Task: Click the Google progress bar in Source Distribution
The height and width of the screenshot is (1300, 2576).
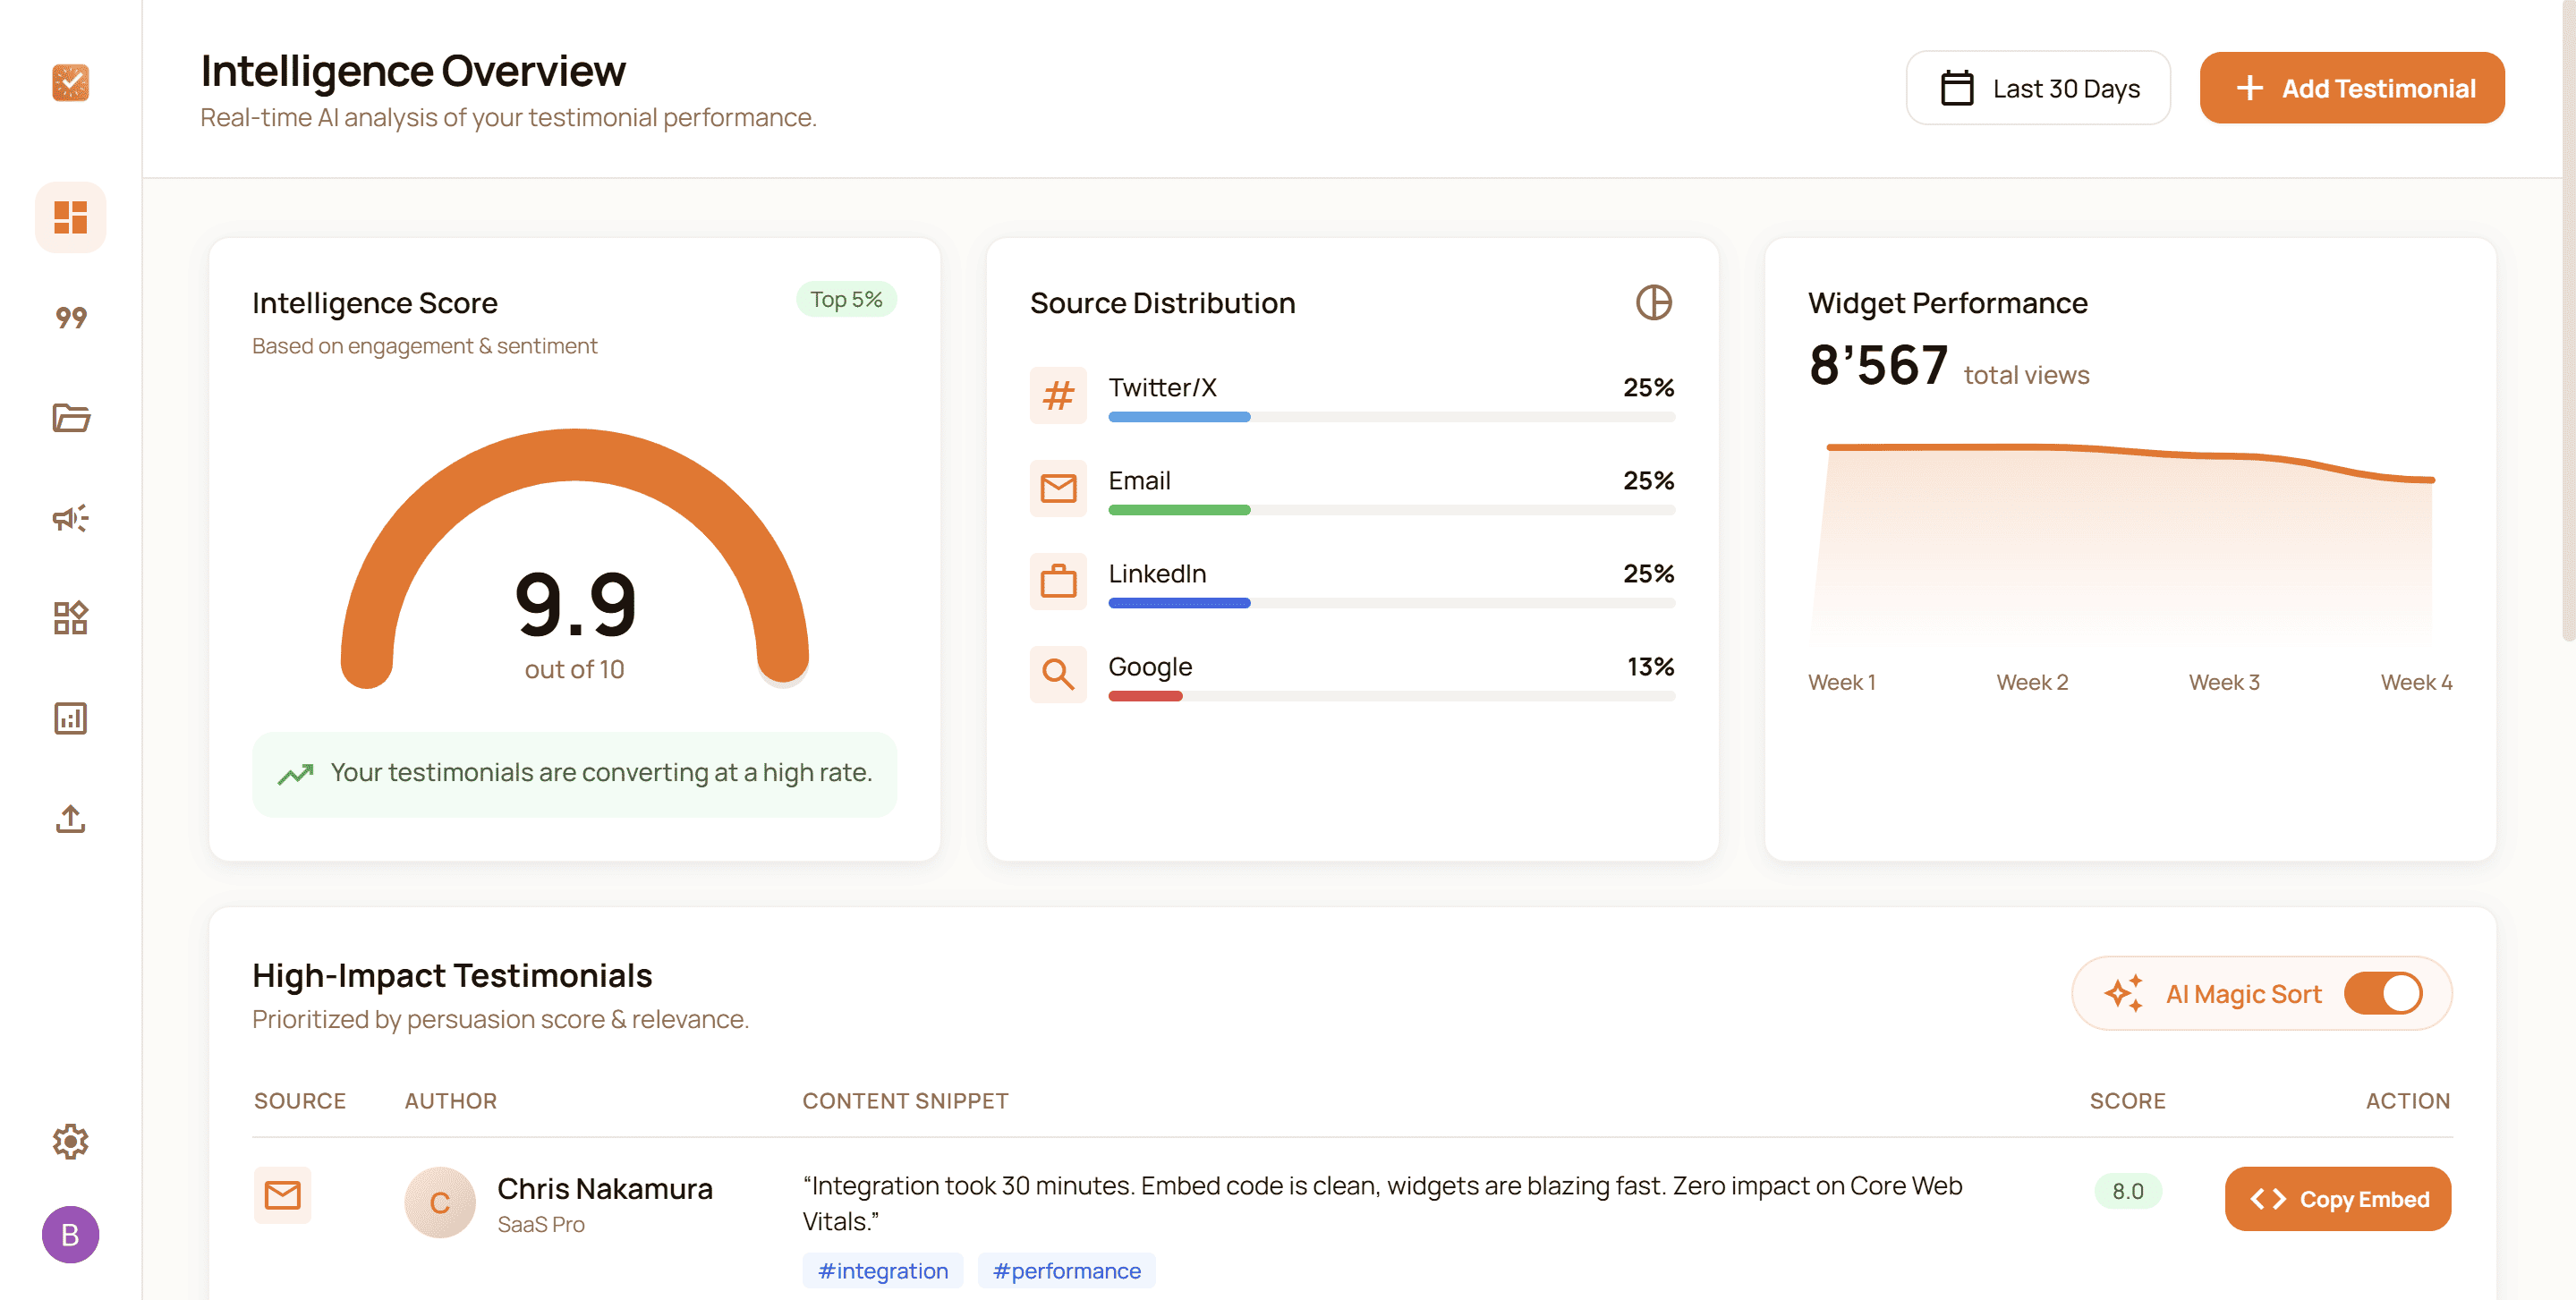Action: (1390, 696)
